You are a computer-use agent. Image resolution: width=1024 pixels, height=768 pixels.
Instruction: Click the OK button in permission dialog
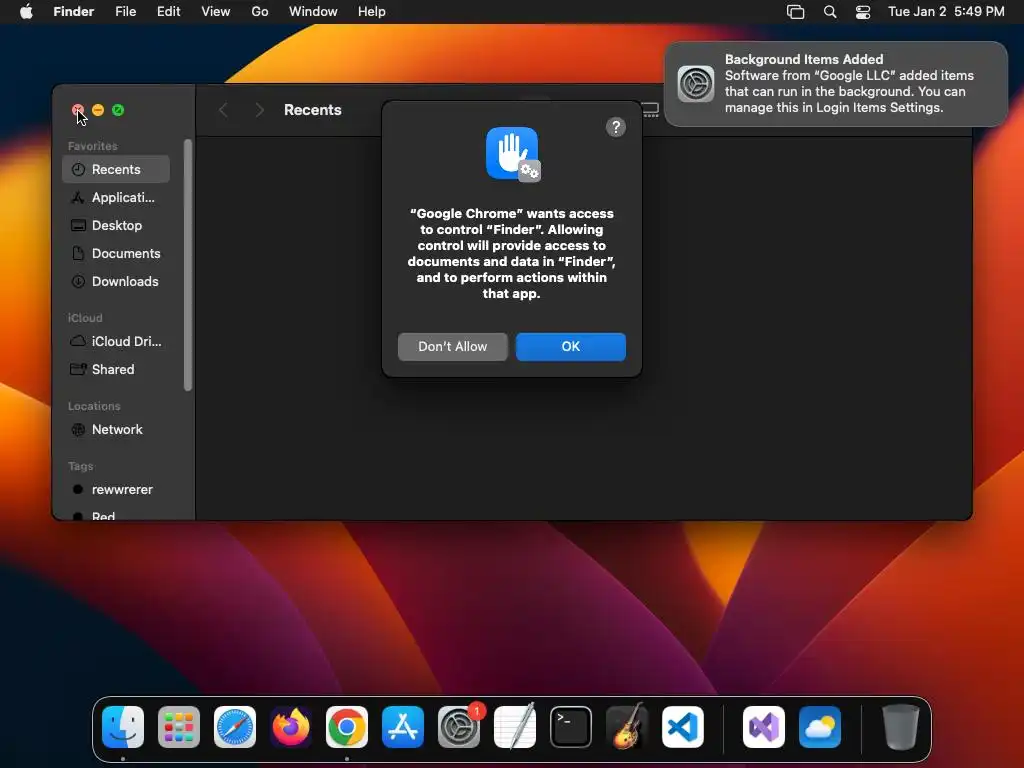coord(570,347)
